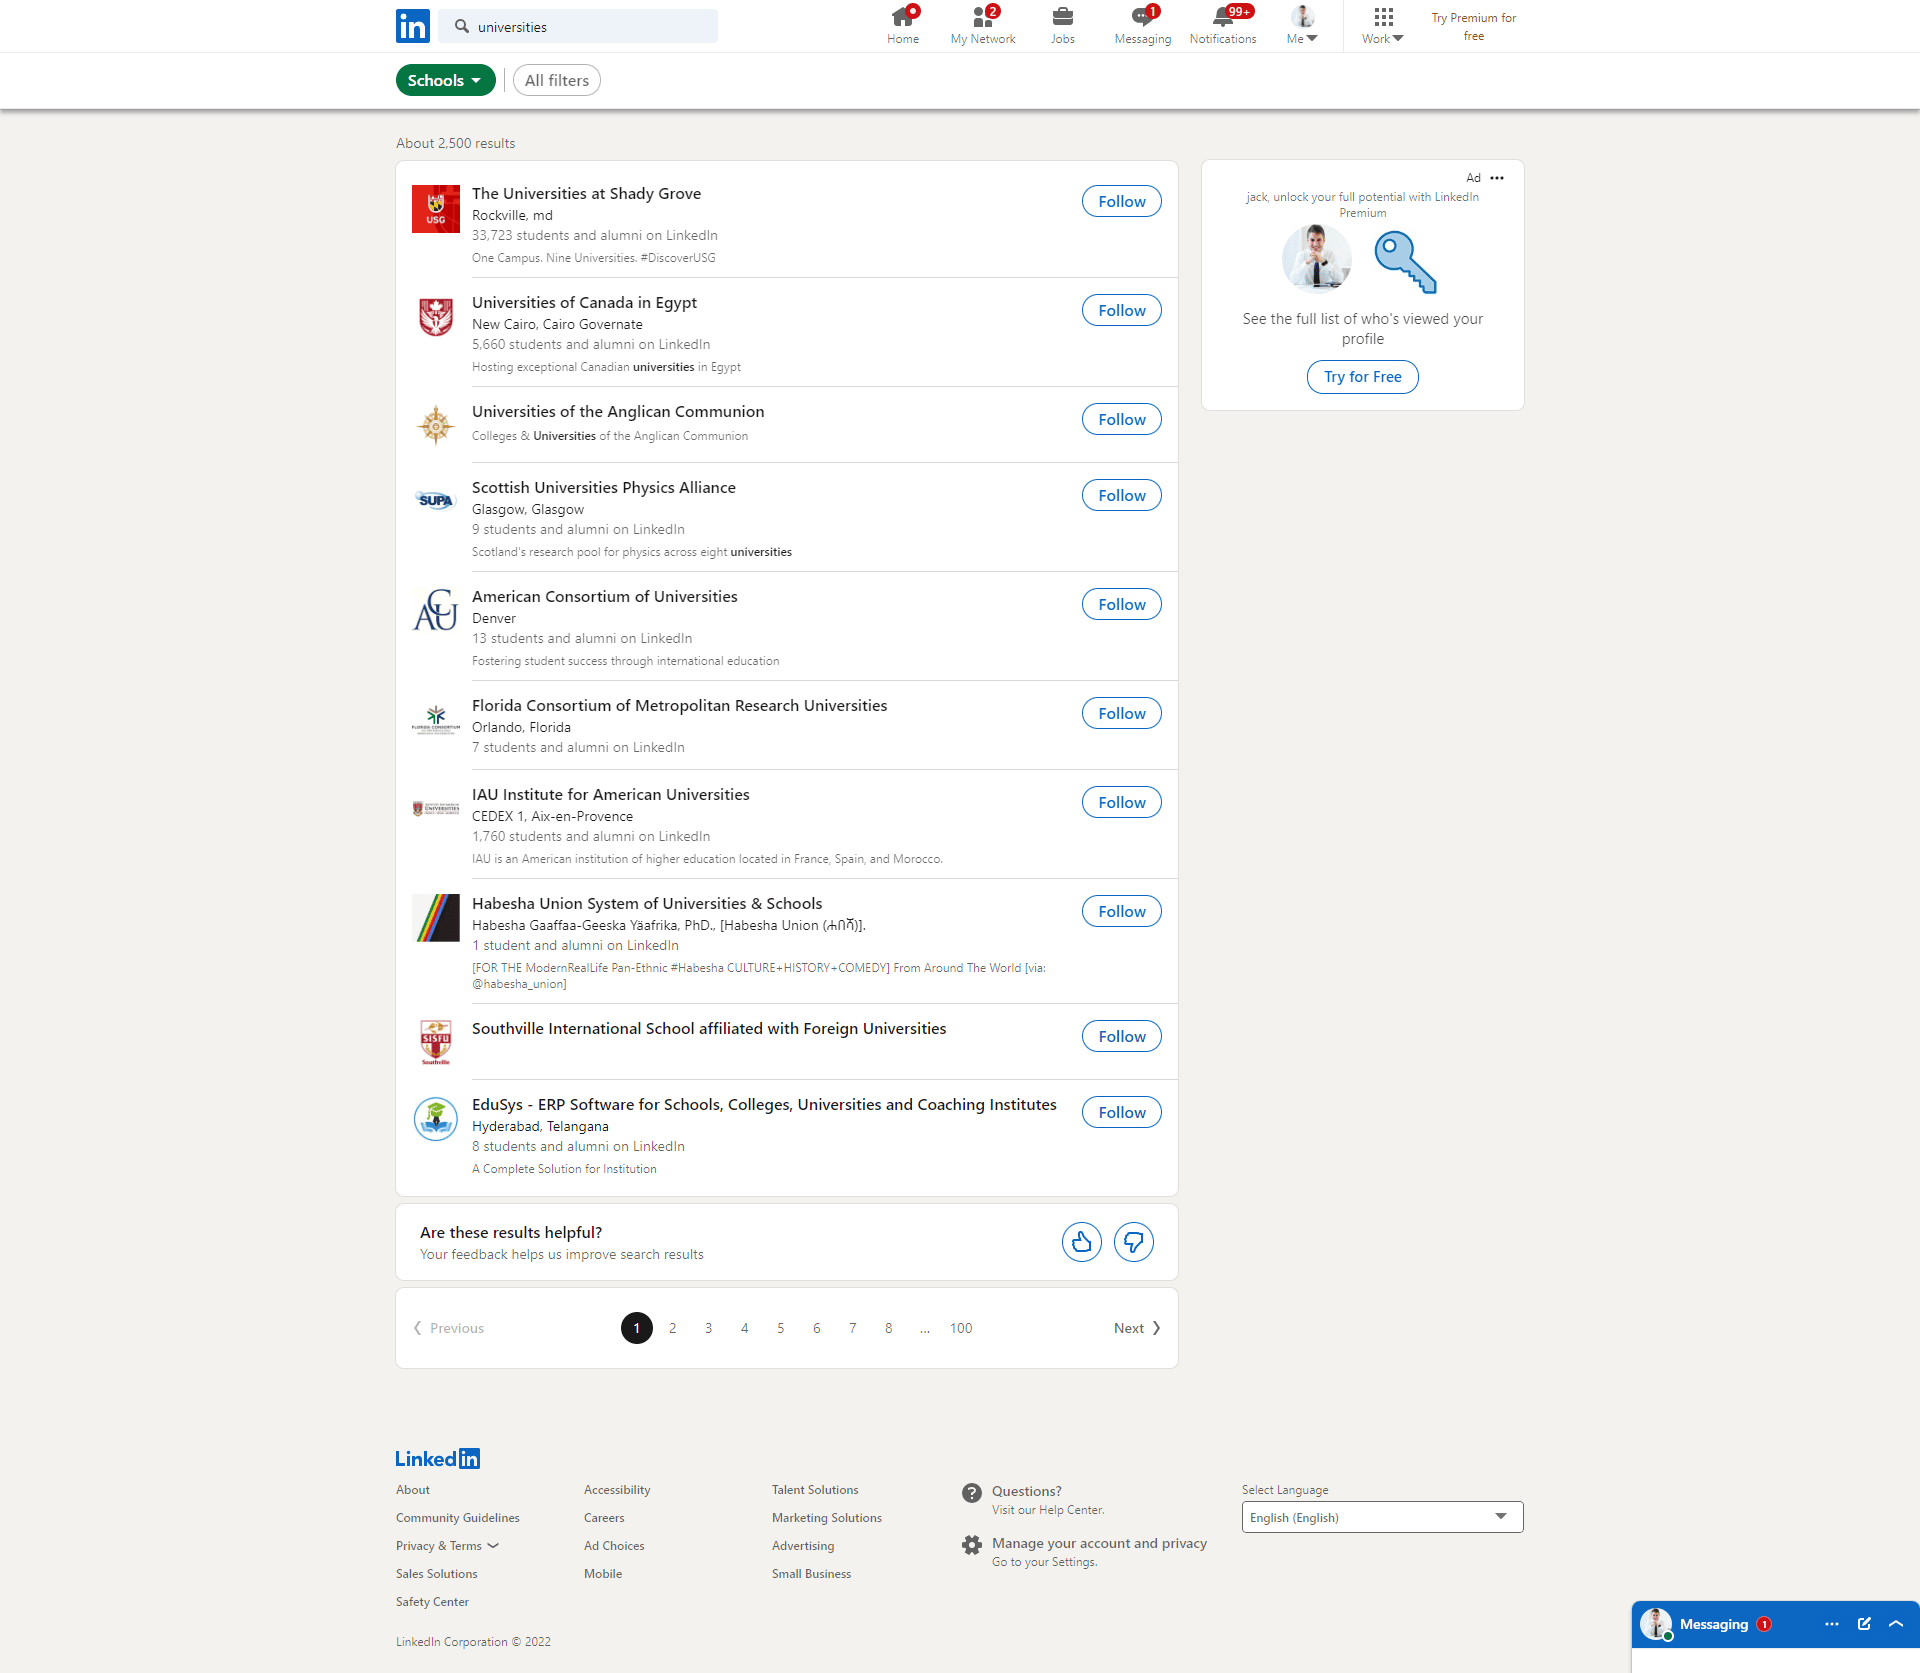The height and width of the screenshot is (1673, 1920).
Task: Follow Scottish Universities Physics Alliance
Action: [x=1122, y=495]
